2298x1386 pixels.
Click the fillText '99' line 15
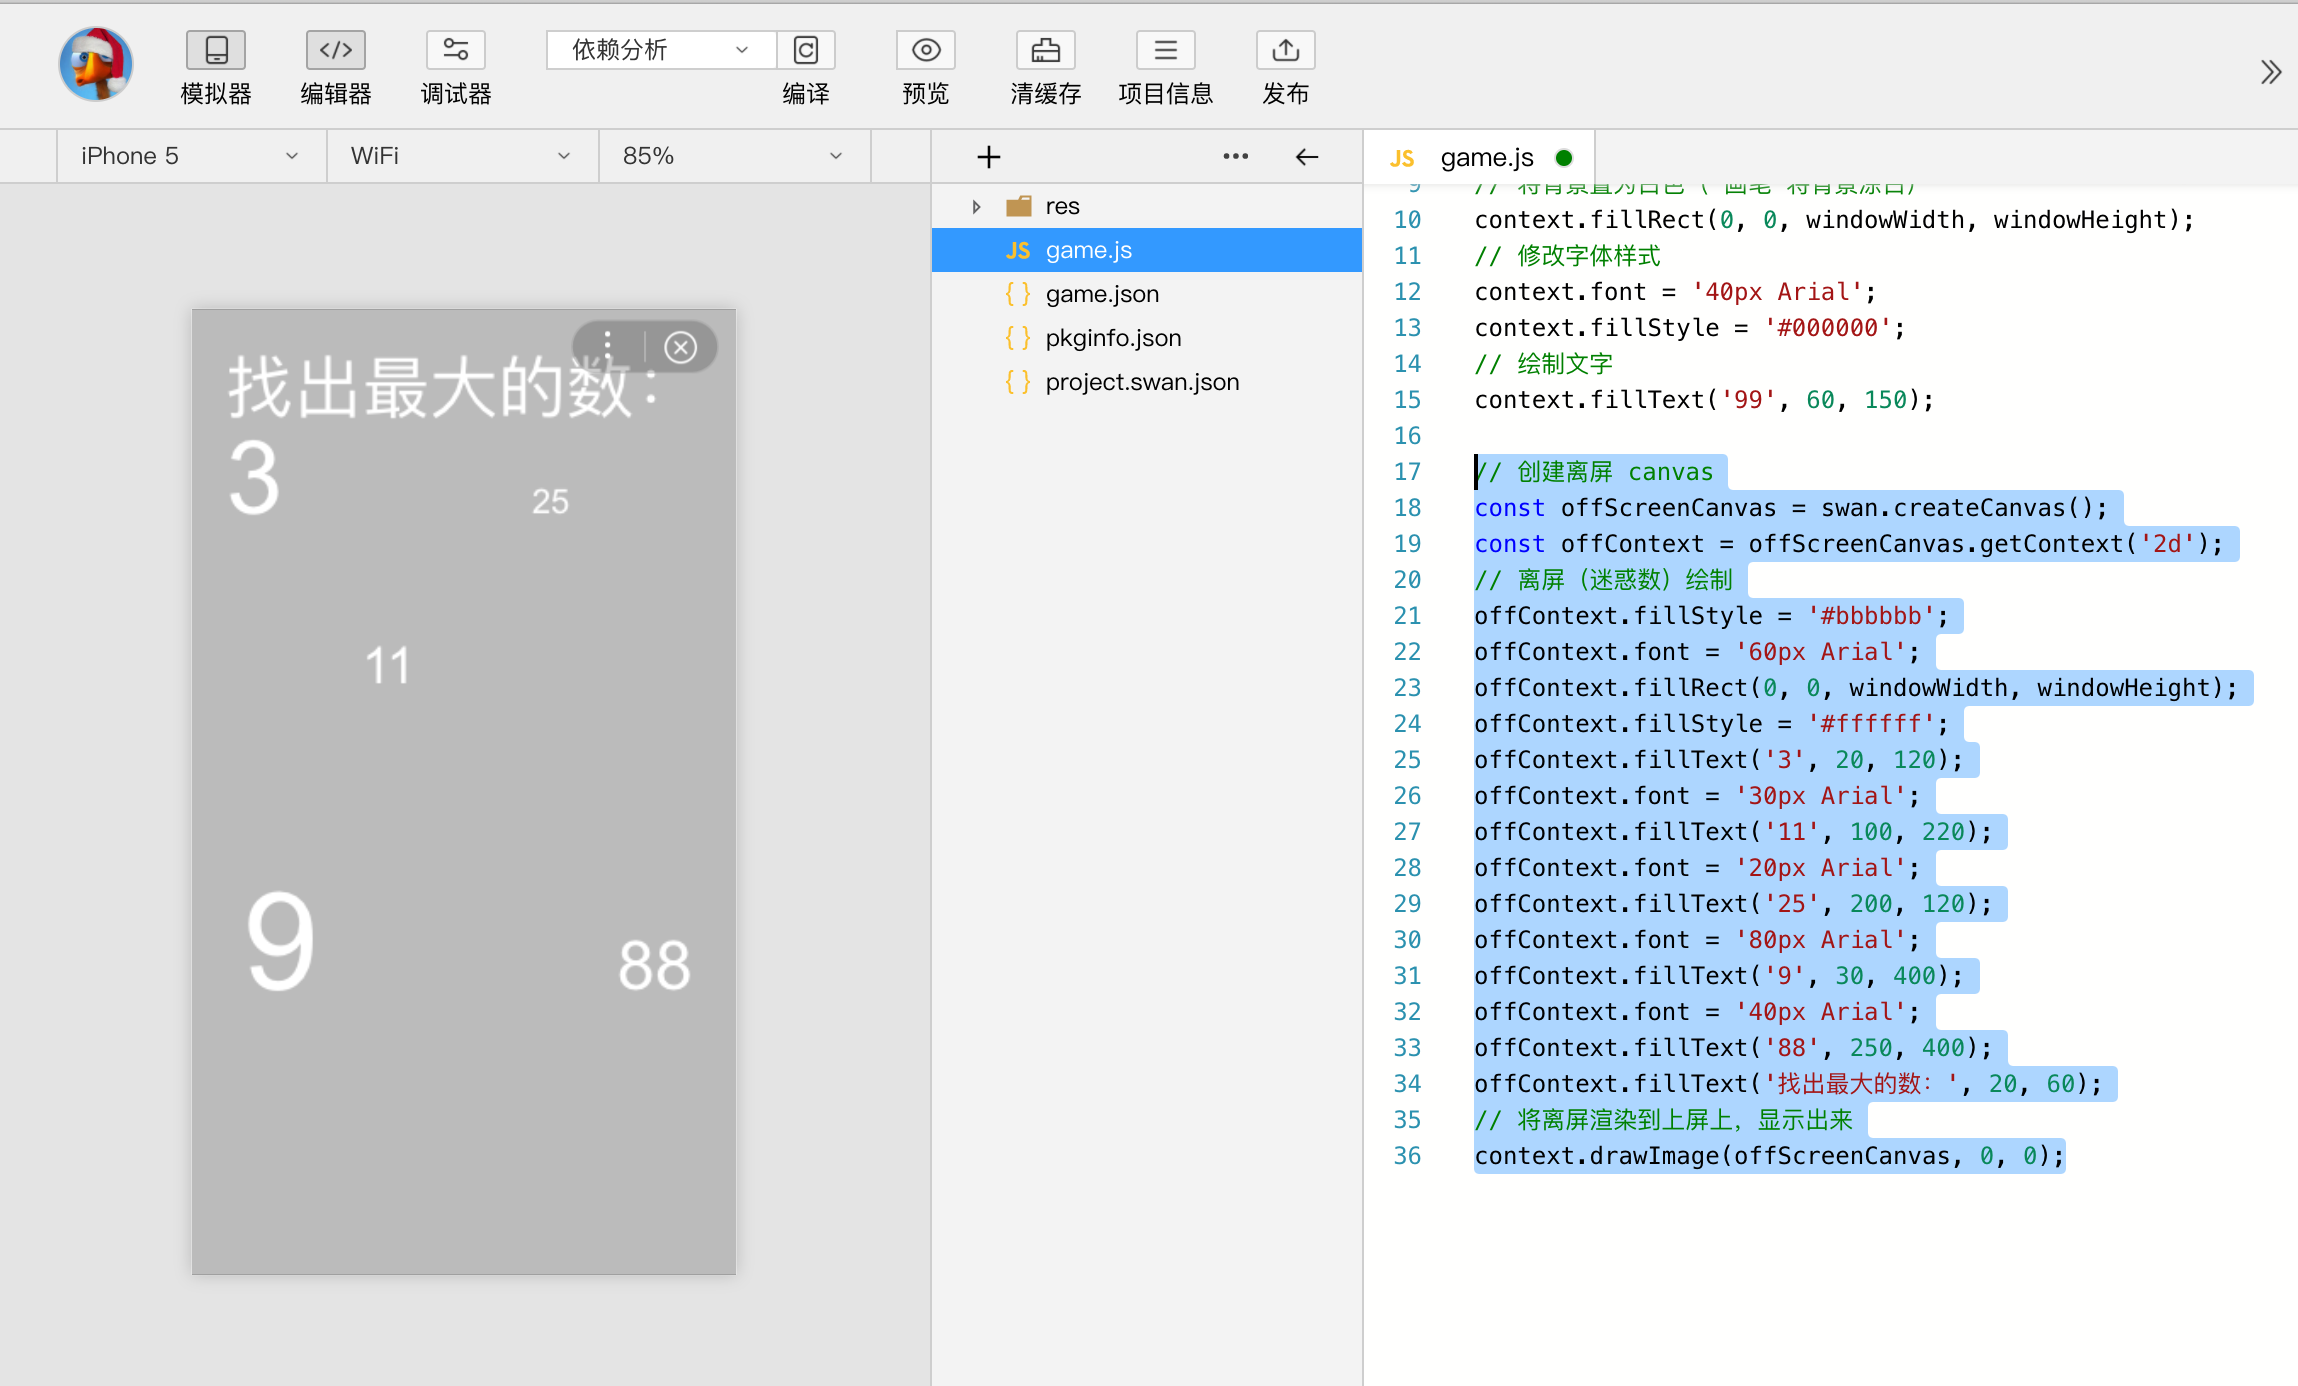point(1704,400)
